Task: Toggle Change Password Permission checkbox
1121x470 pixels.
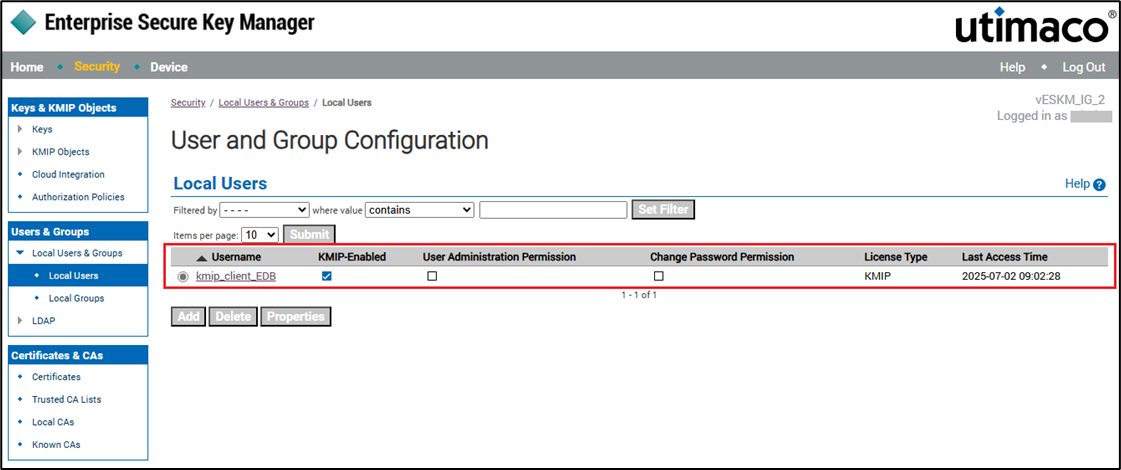Action: (658, 276)
